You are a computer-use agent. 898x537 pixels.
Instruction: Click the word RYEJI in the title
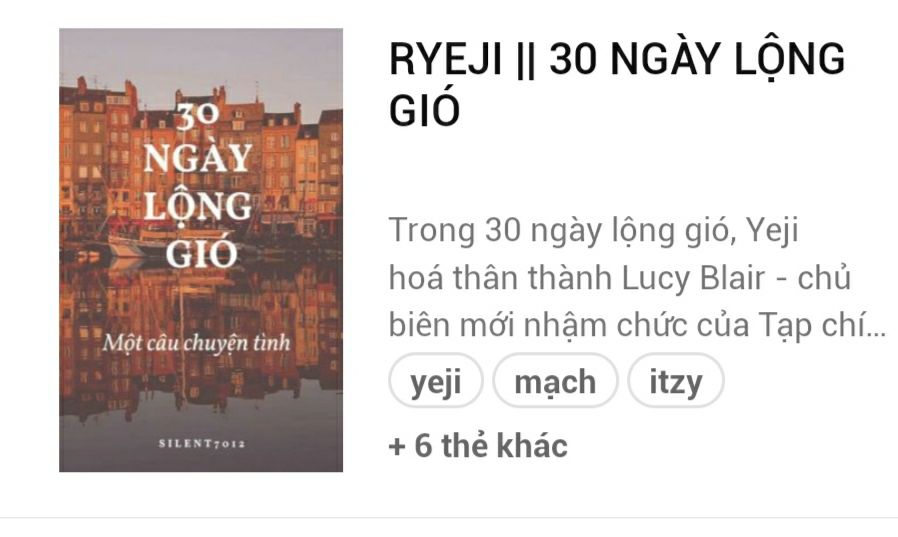point(446,59)
